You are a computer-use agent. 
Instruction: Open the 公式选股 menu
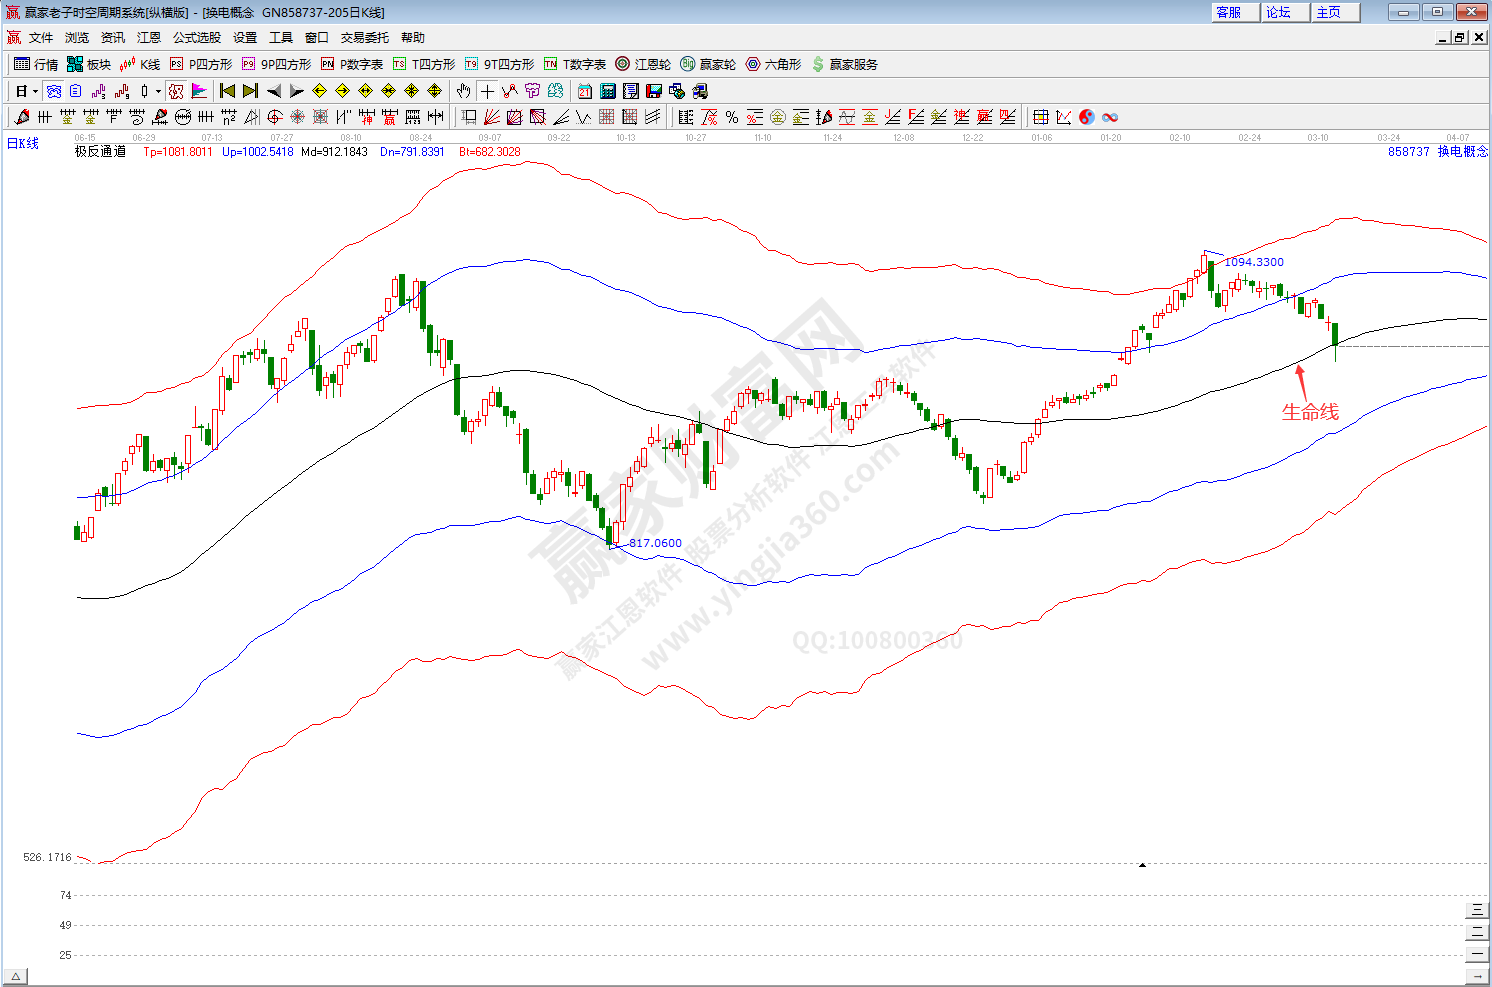(x=196, y=37)
